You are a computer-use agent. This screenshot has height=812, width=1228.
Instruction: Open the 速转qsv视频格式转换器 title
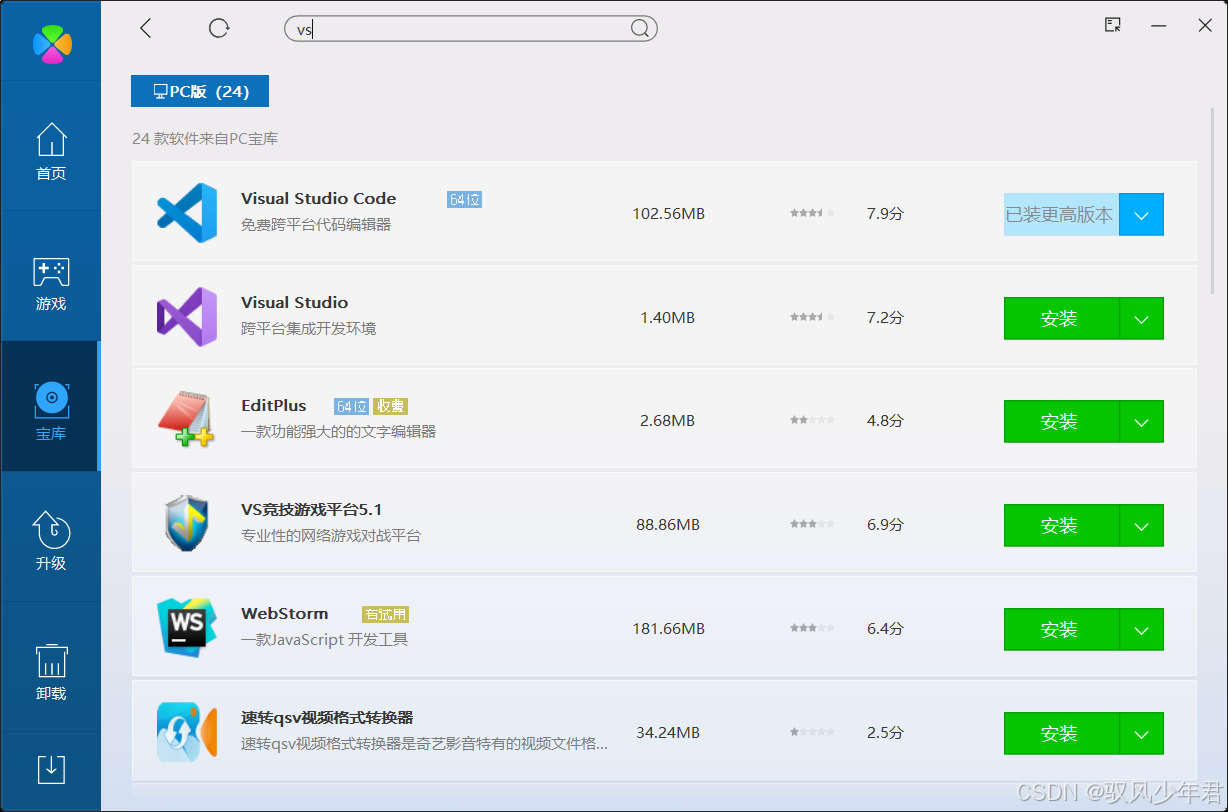(x=327, y=717)
